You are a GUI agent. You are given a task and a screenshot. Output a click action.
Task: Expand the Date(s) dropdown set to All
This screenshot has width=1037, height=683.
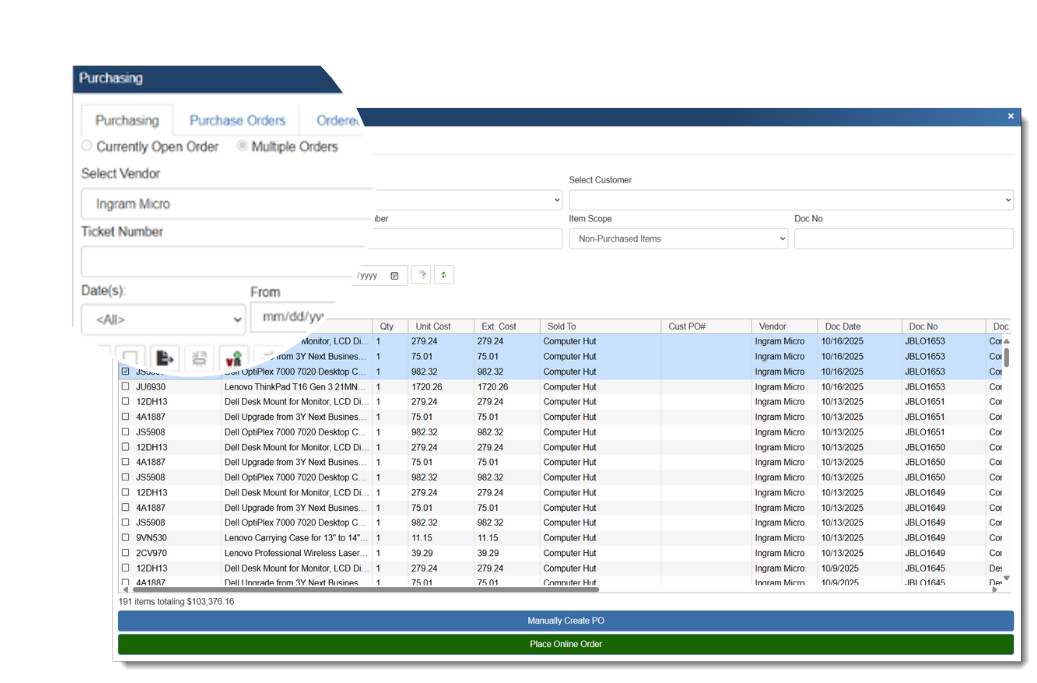(x=163, y=316)
